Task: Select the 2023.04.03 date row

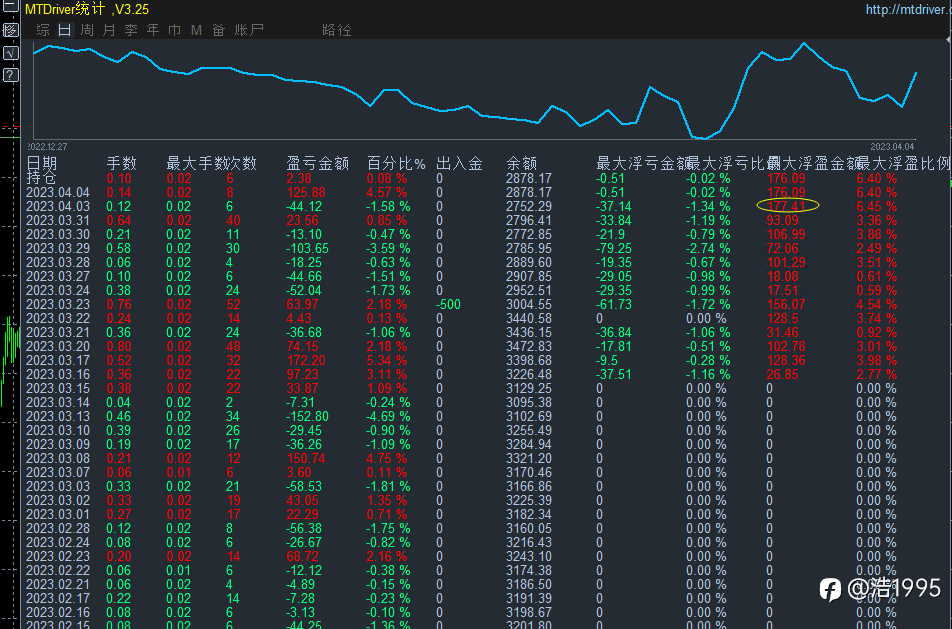Action: coord(58,206)
